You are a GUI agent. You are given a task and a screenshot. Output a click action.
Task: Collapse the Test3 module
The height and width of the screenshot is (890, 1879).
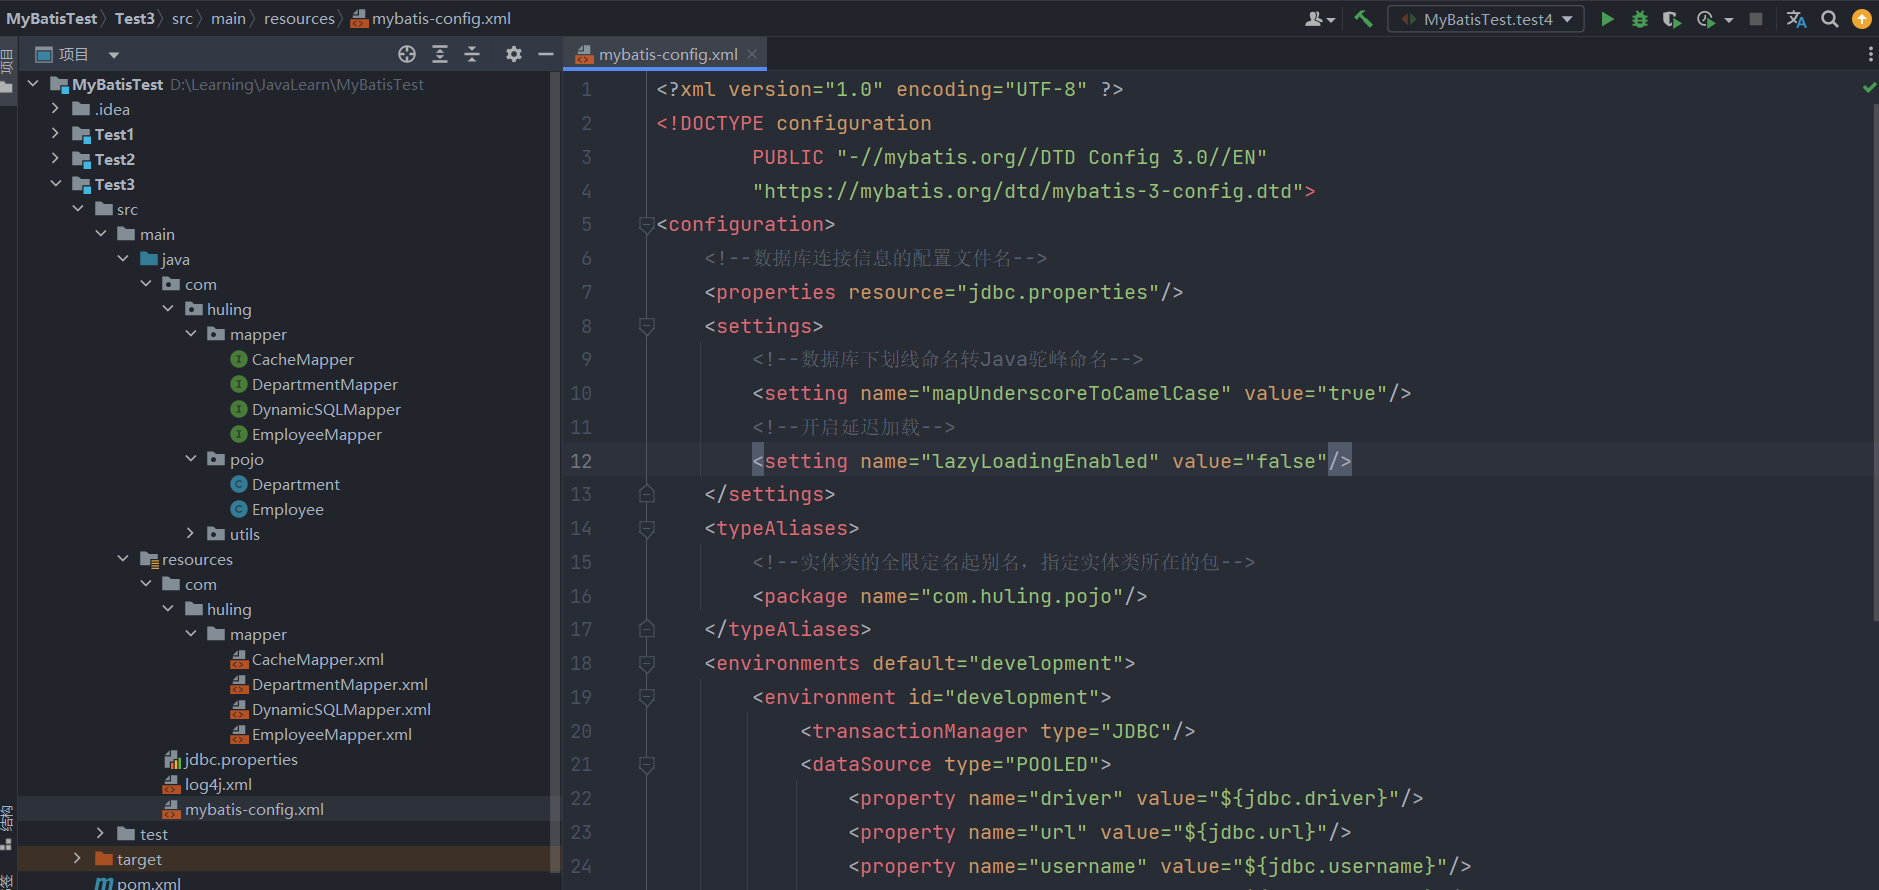tap(56, 184)
